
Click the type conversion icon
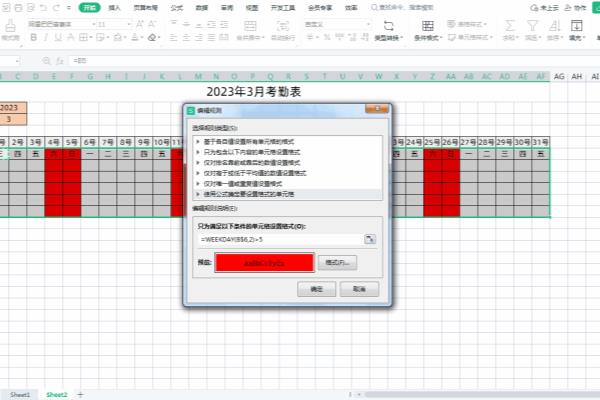[x=389, y=26]
